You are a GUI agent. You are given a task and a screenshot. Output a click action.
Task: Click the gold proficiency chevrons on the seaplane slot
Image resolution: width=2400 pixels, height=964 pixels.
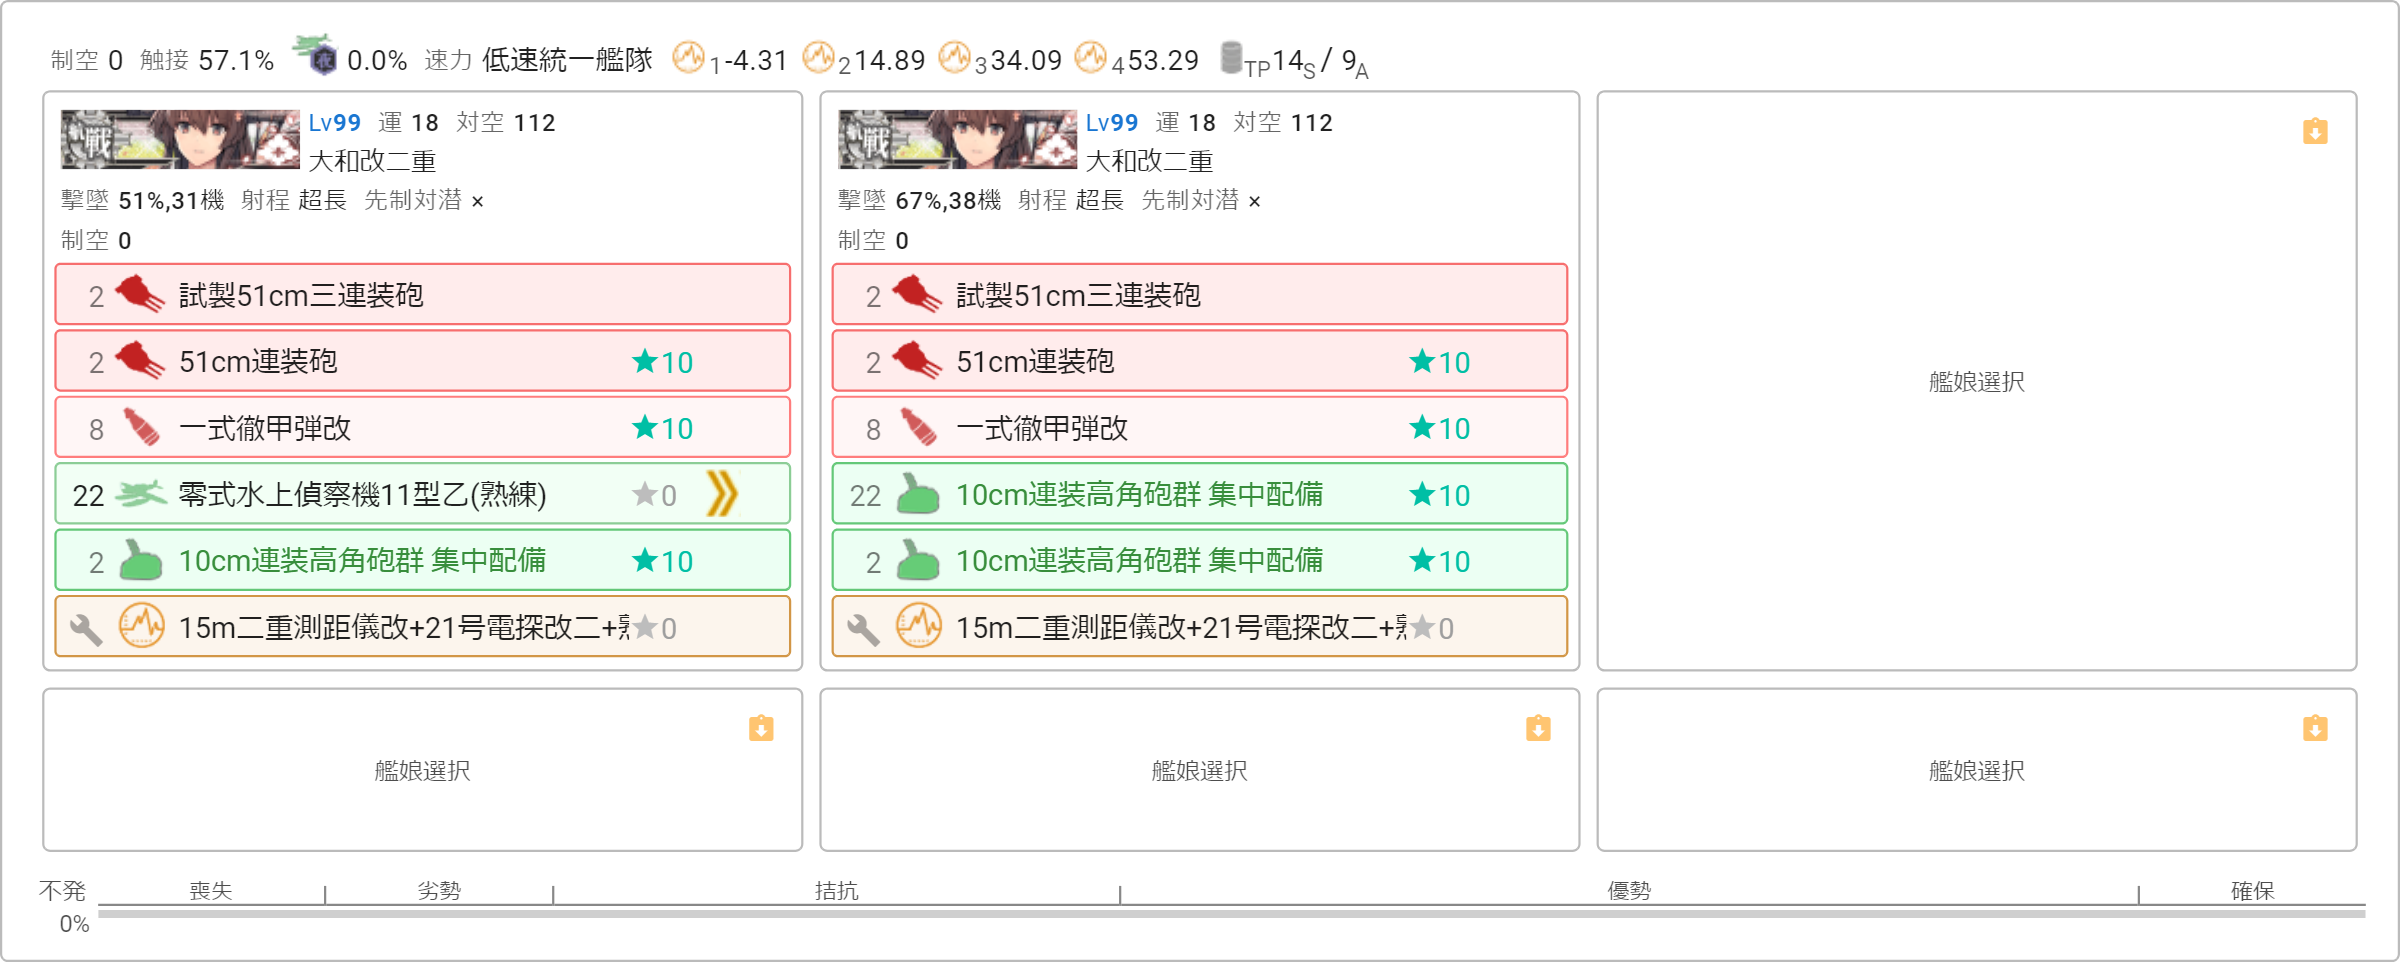click(x=722, y=494)
